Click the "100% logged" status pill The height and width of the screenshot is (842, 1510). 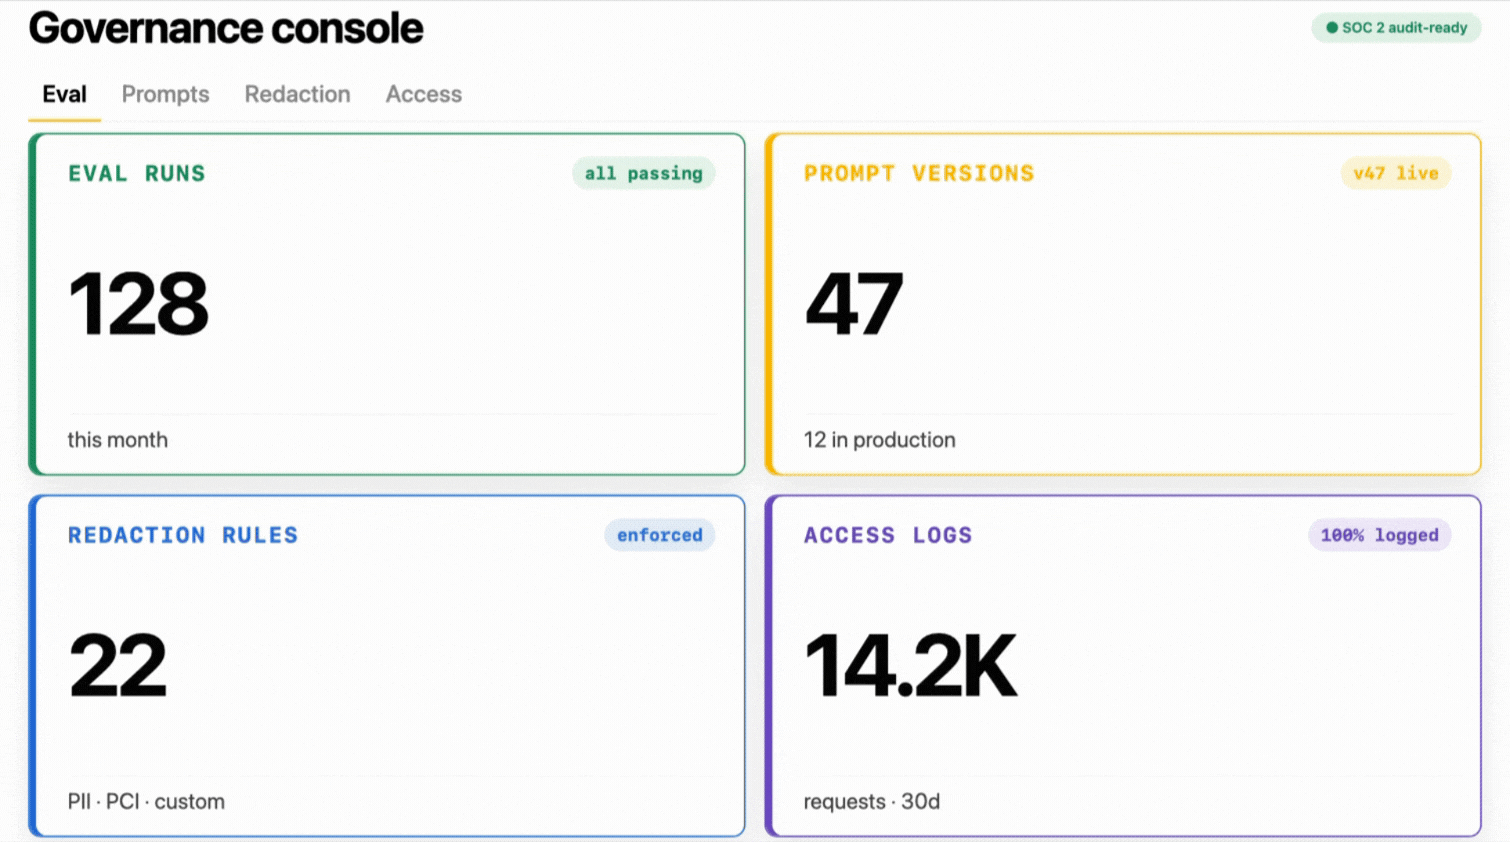coord(1379,535)
